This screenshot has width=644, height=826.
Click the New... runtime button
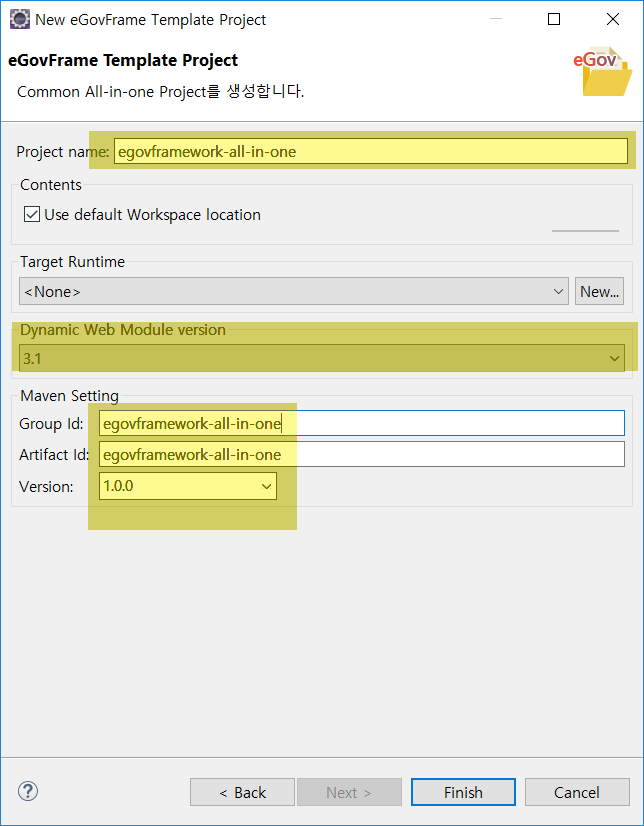(599, 291)
